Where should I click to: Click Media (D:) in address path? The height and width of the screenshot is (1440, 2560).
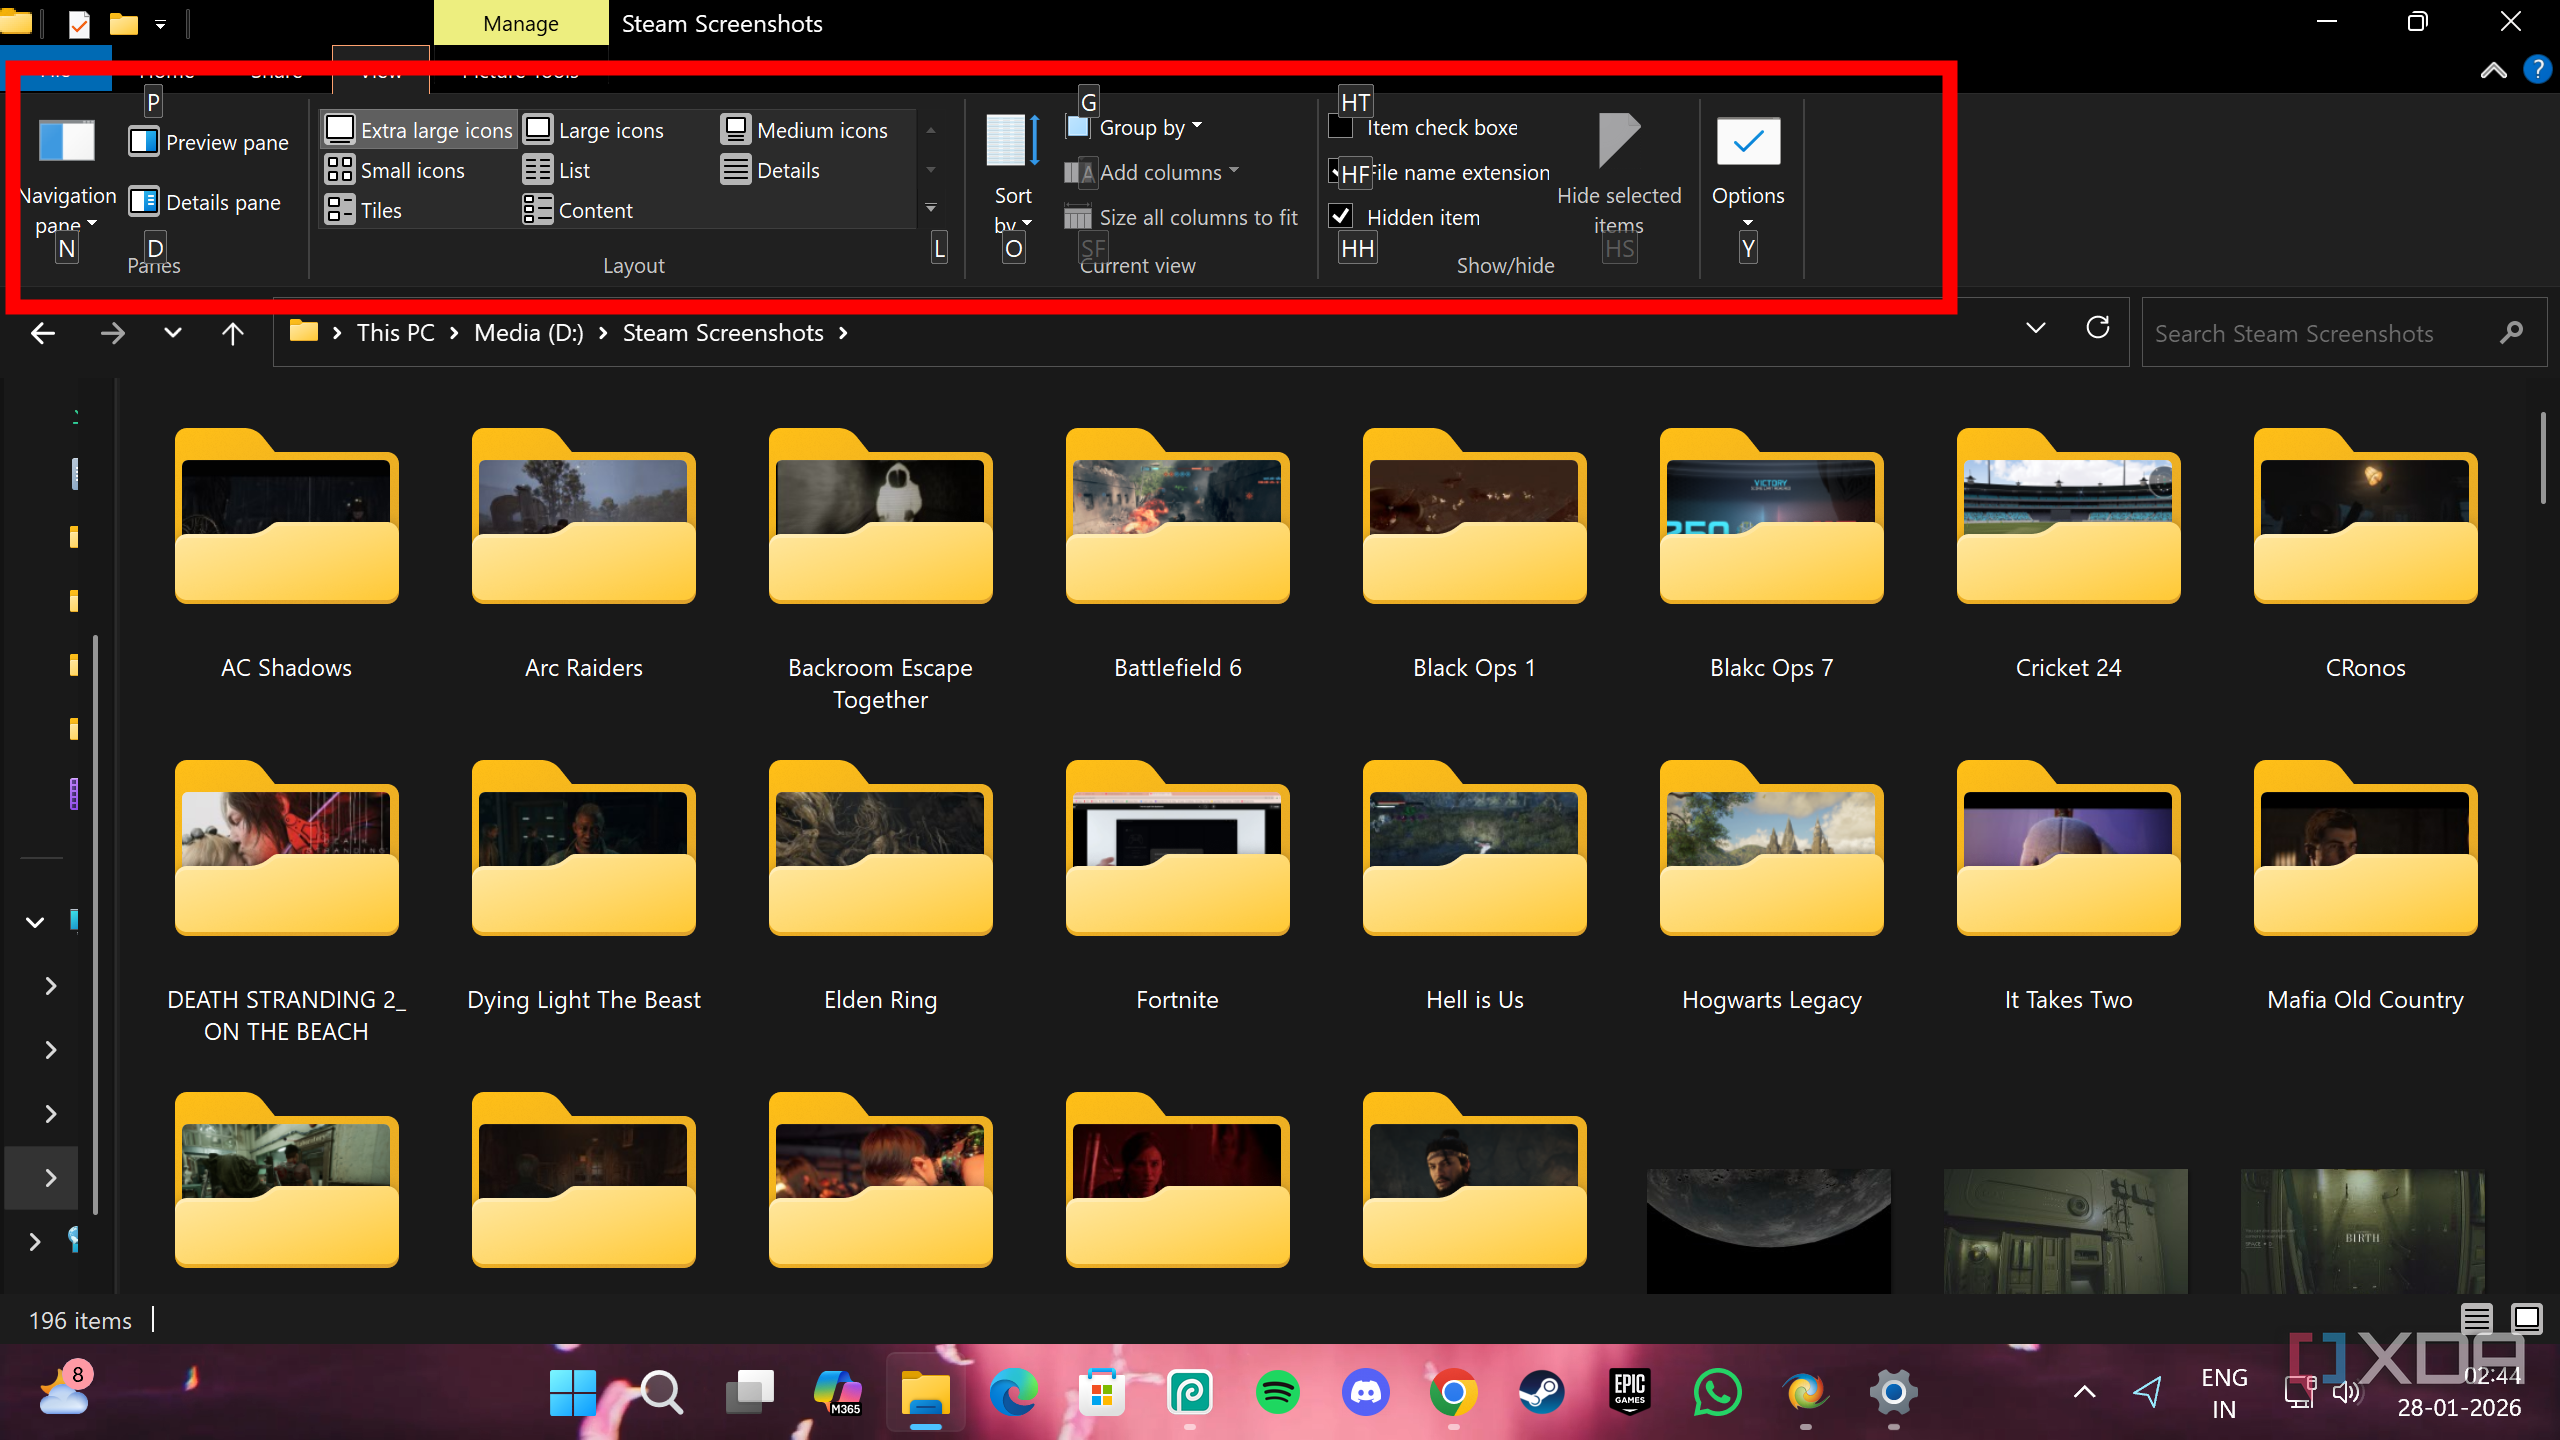529,333
